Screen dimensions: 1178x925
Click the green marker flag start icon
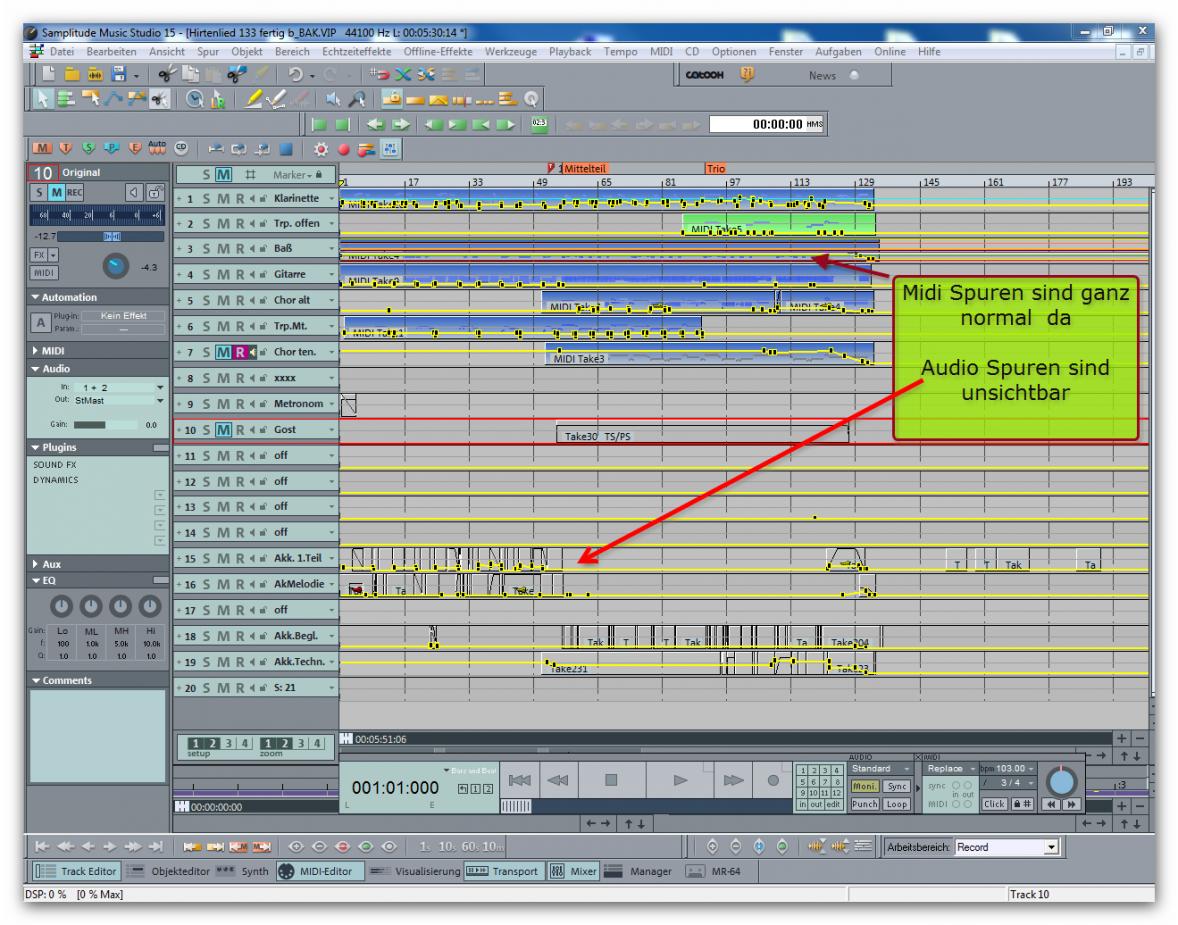point(319,125)
